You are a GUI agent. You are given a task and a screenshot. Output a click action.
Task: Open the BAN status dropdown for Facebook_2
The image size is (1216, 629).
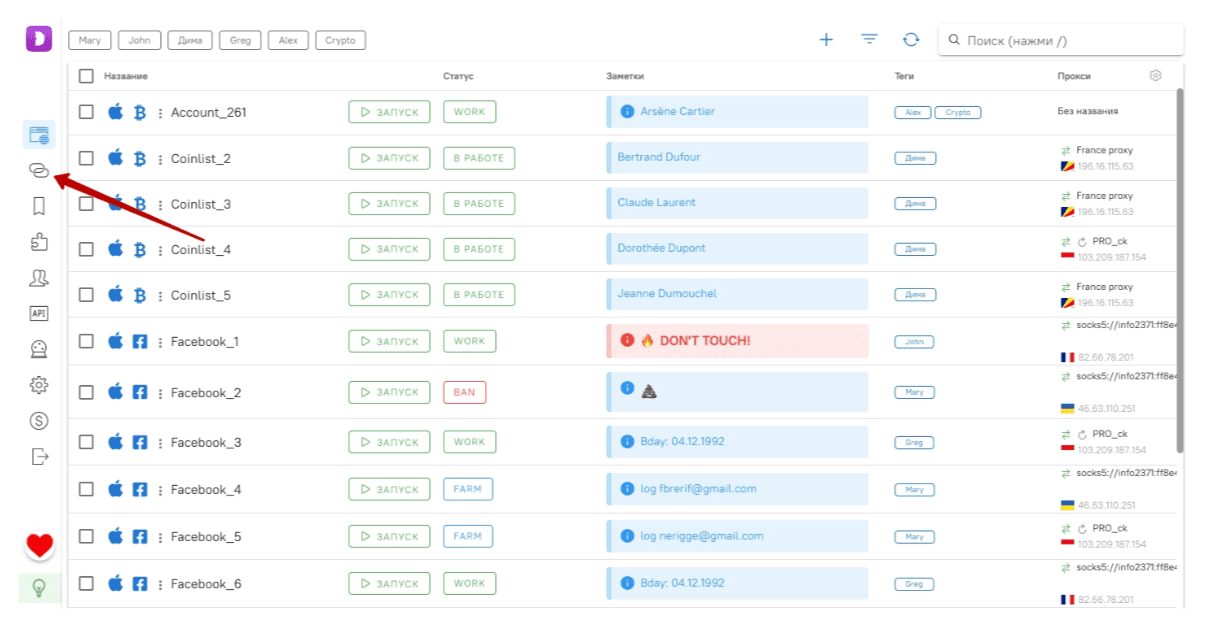(x=464, y=393)
